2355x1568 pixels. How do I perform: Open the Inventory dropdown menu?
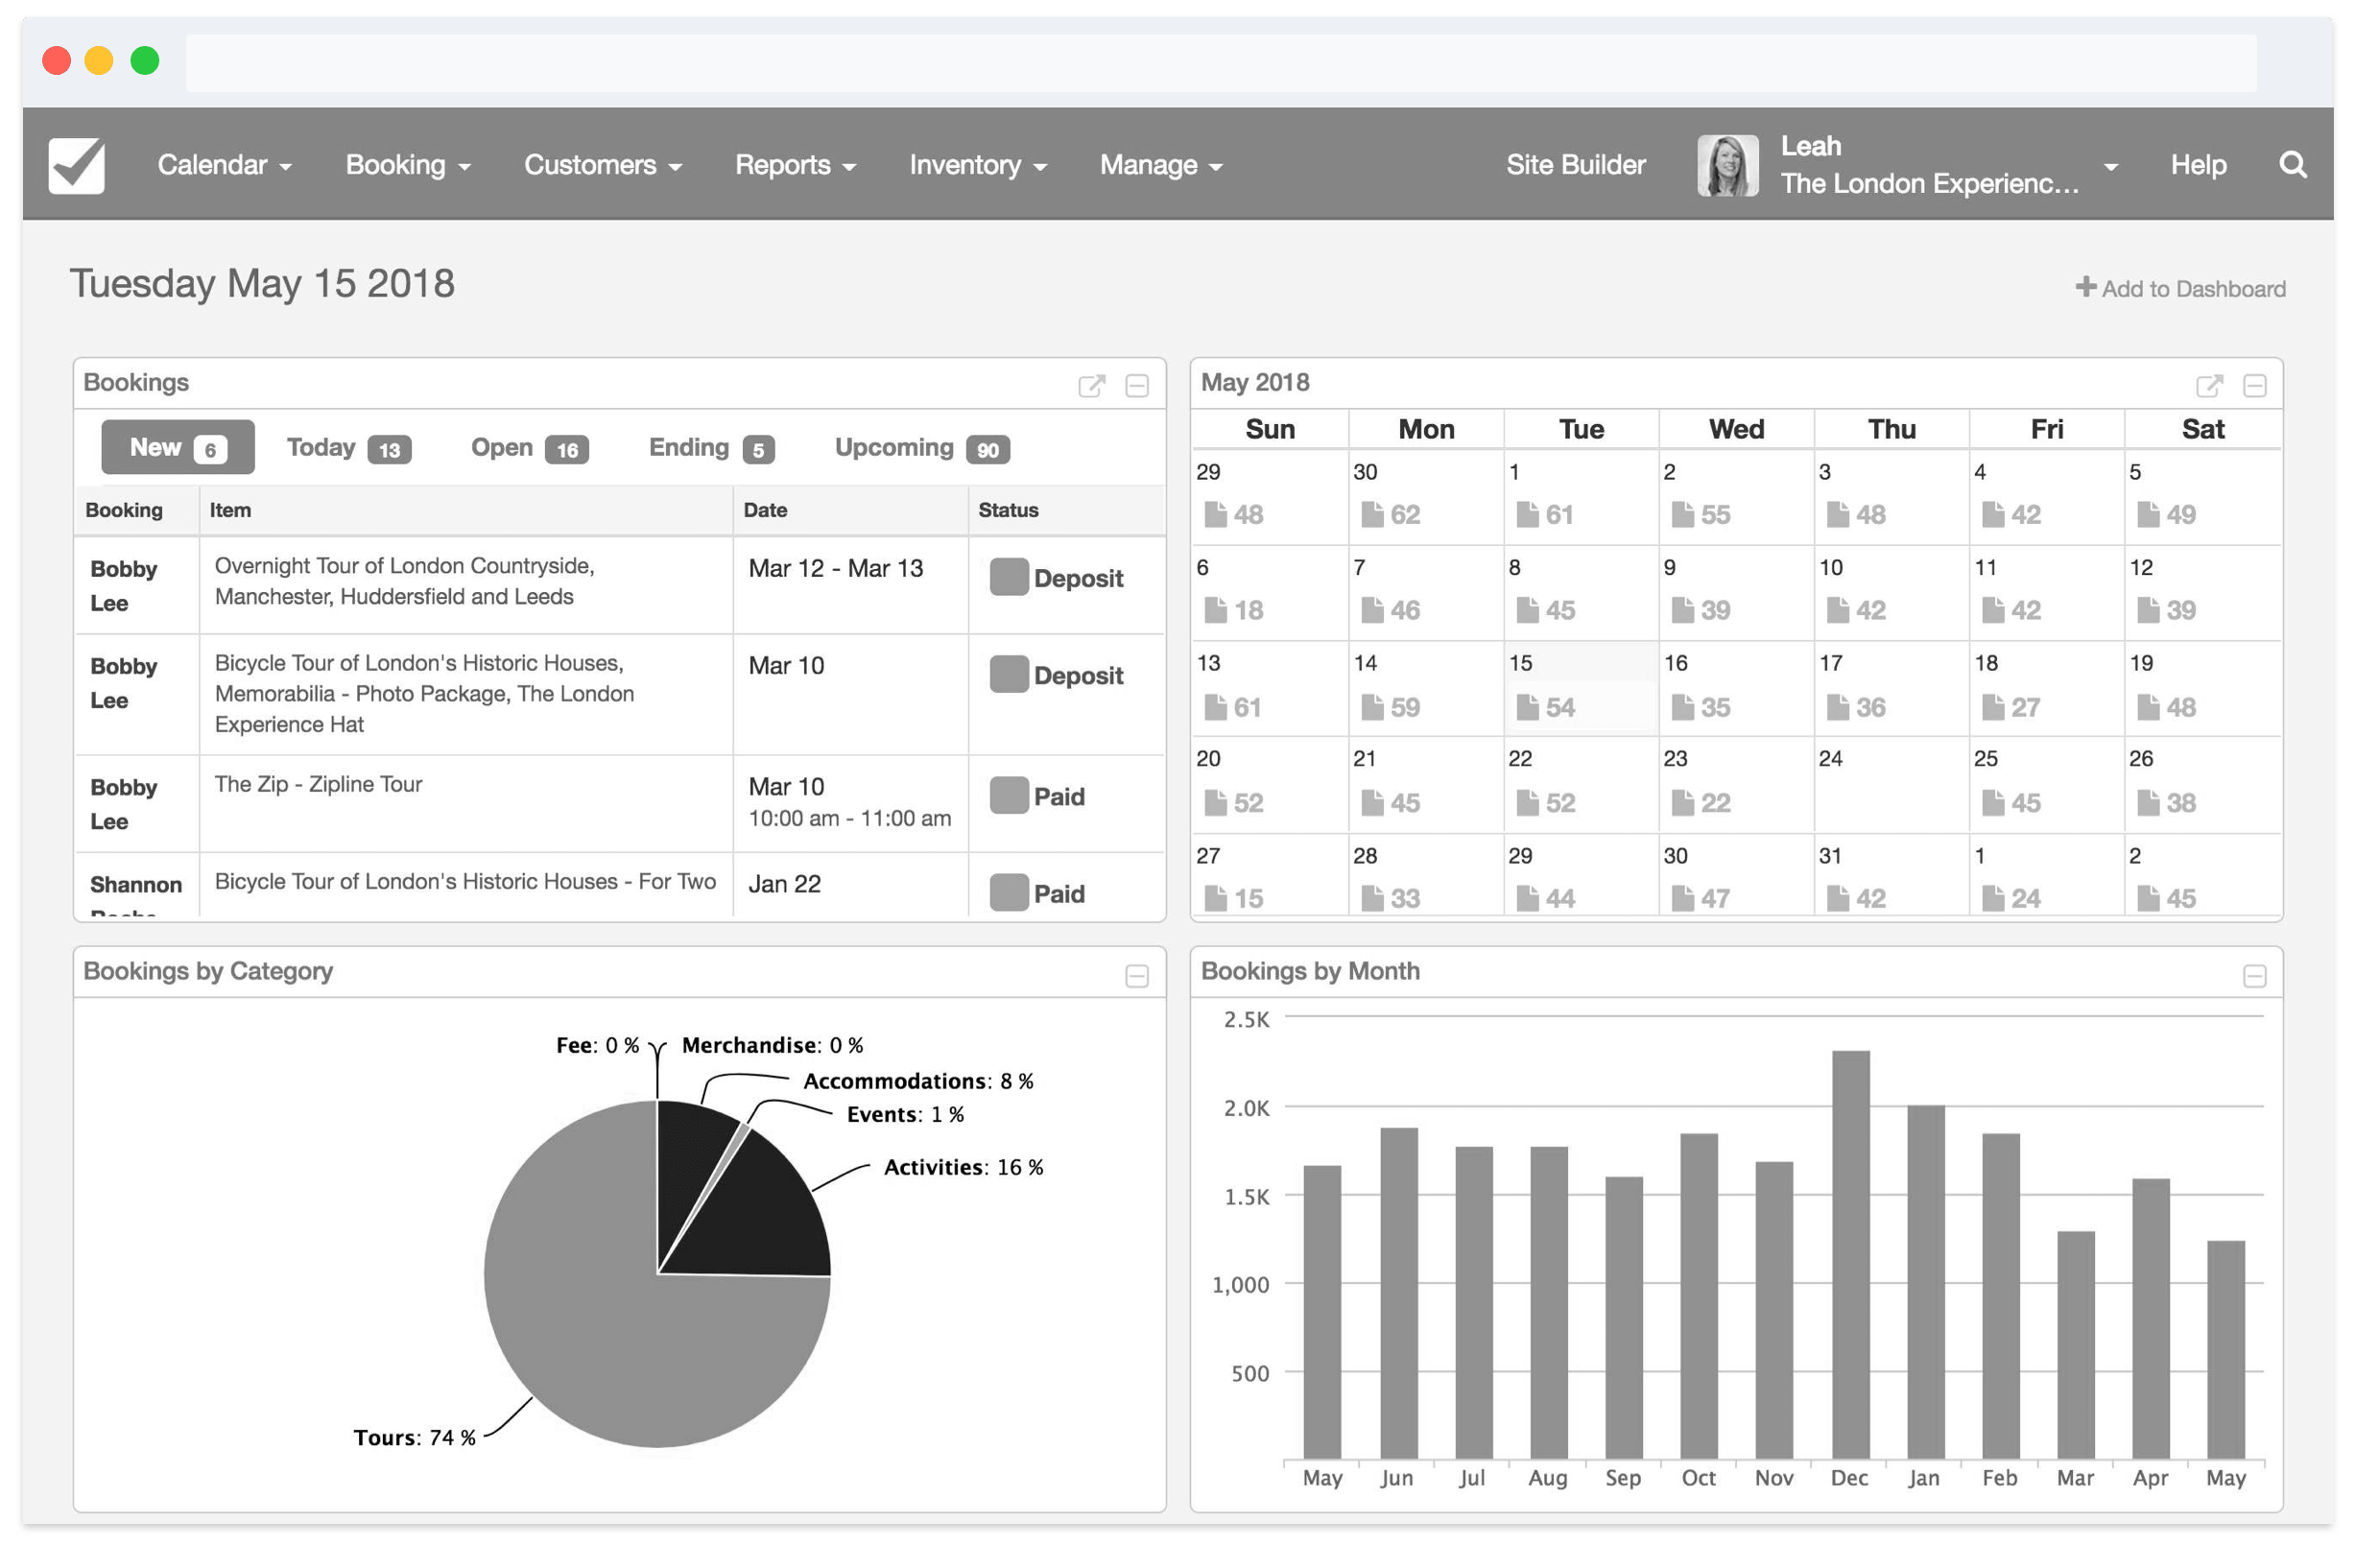click(x=977, y=165)
